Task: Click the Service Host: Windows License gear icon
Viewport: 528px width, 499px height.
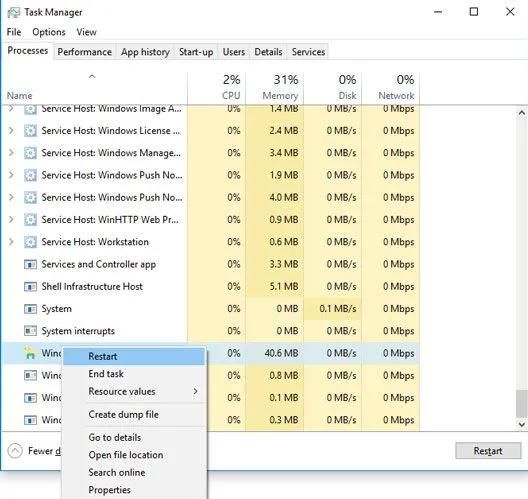Action: pyautogui.click(x=30, y=131)
